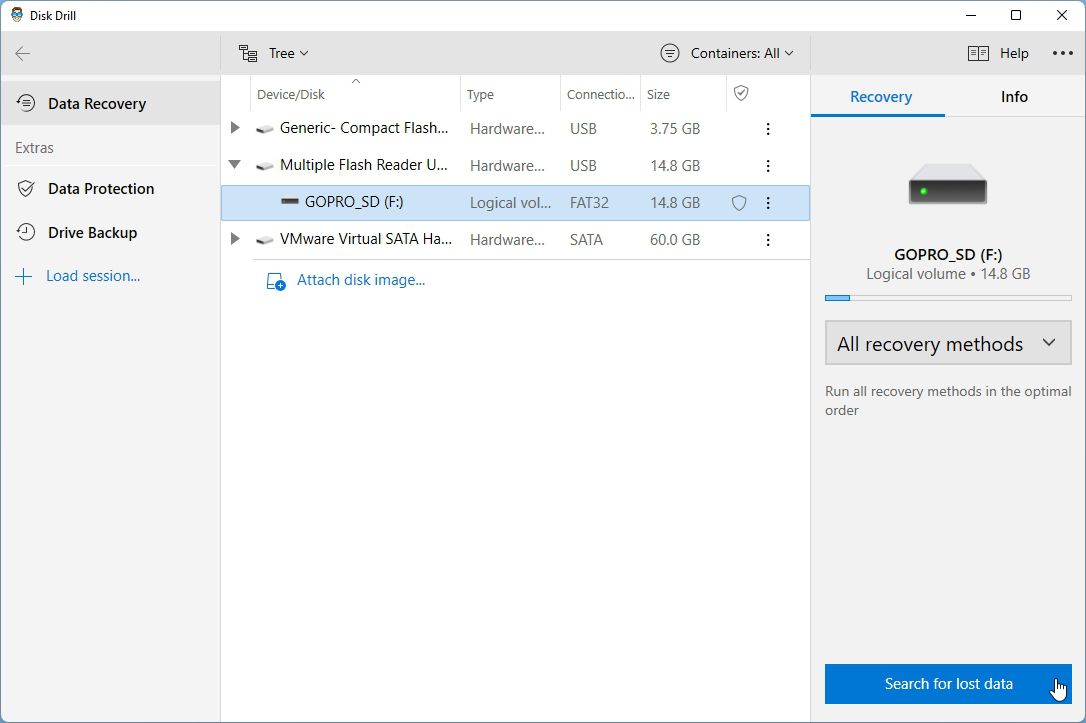Click Load session link
Image resolution: width=1086 pixels, height=723 pixels.
pyautogui.click(x=93, y=276)
